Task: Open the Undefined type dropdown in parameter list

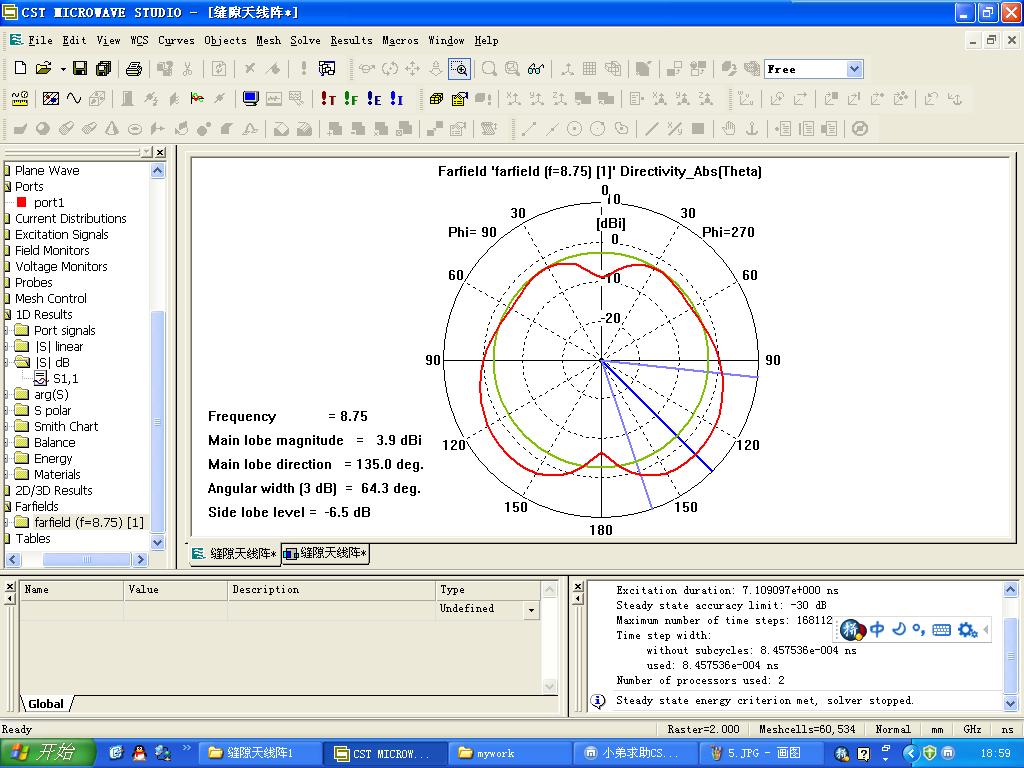Action: pyautogui.click(x=532, y=610)
